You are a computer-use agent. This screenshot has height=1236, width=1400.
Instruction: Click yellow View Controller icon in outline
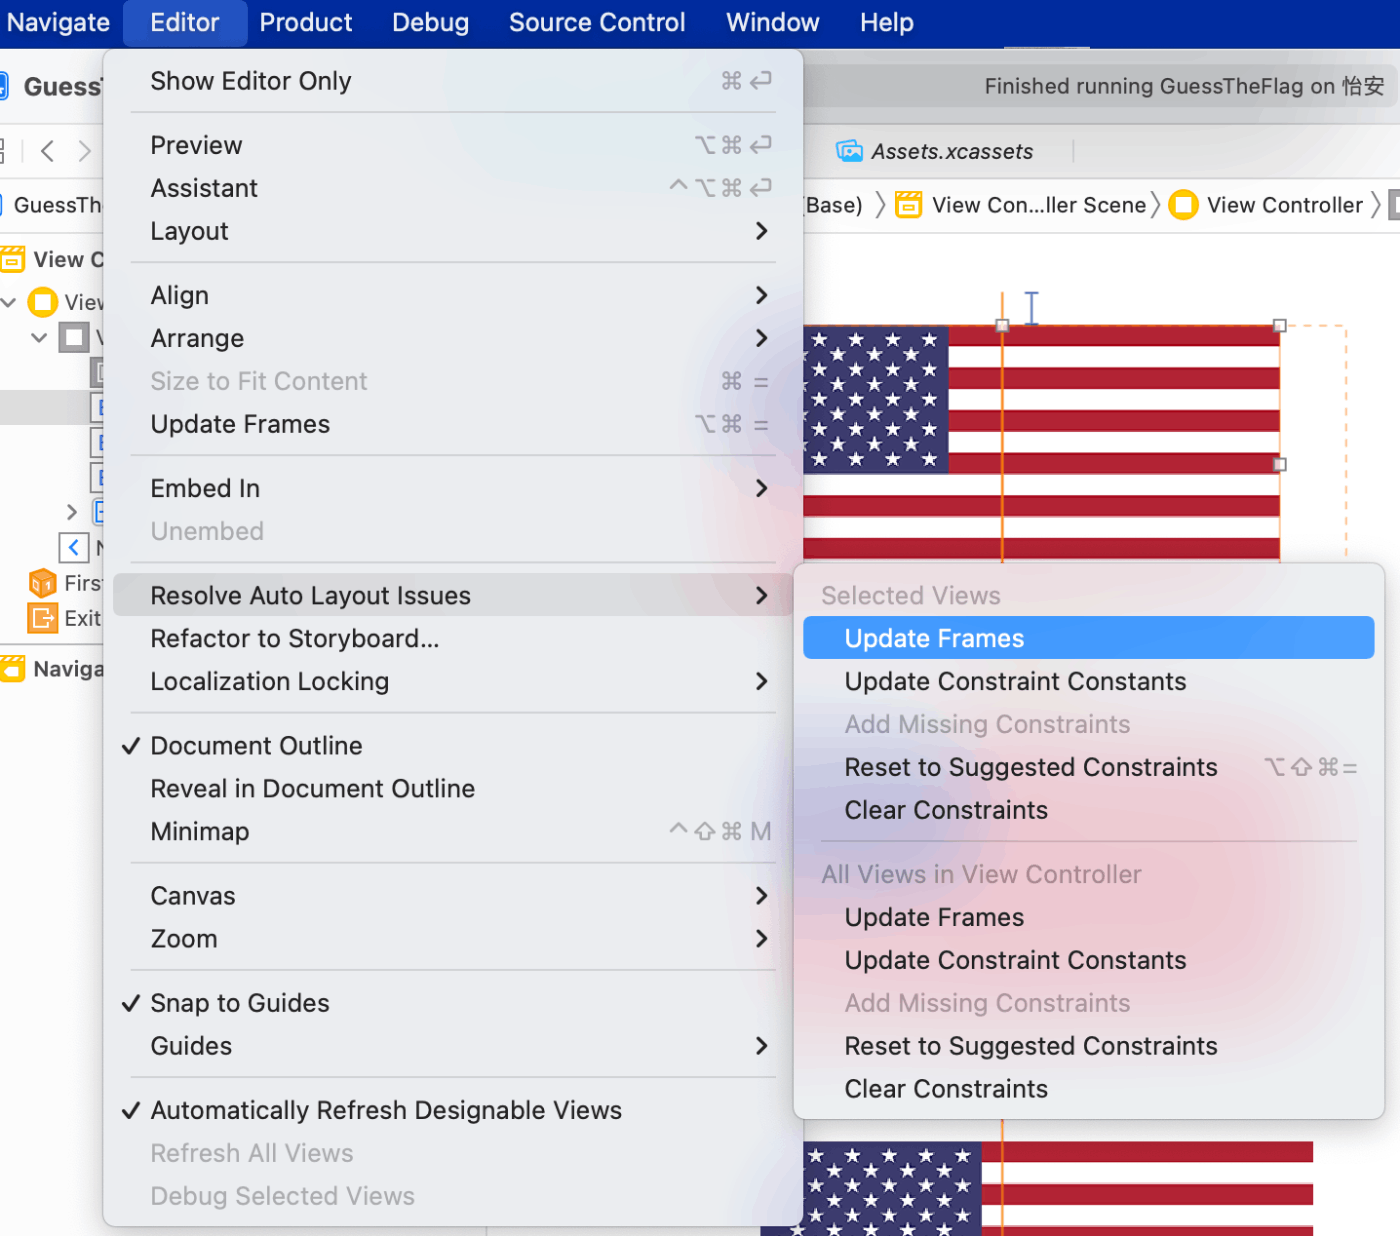pyautogui.click(x=43, y=301)
